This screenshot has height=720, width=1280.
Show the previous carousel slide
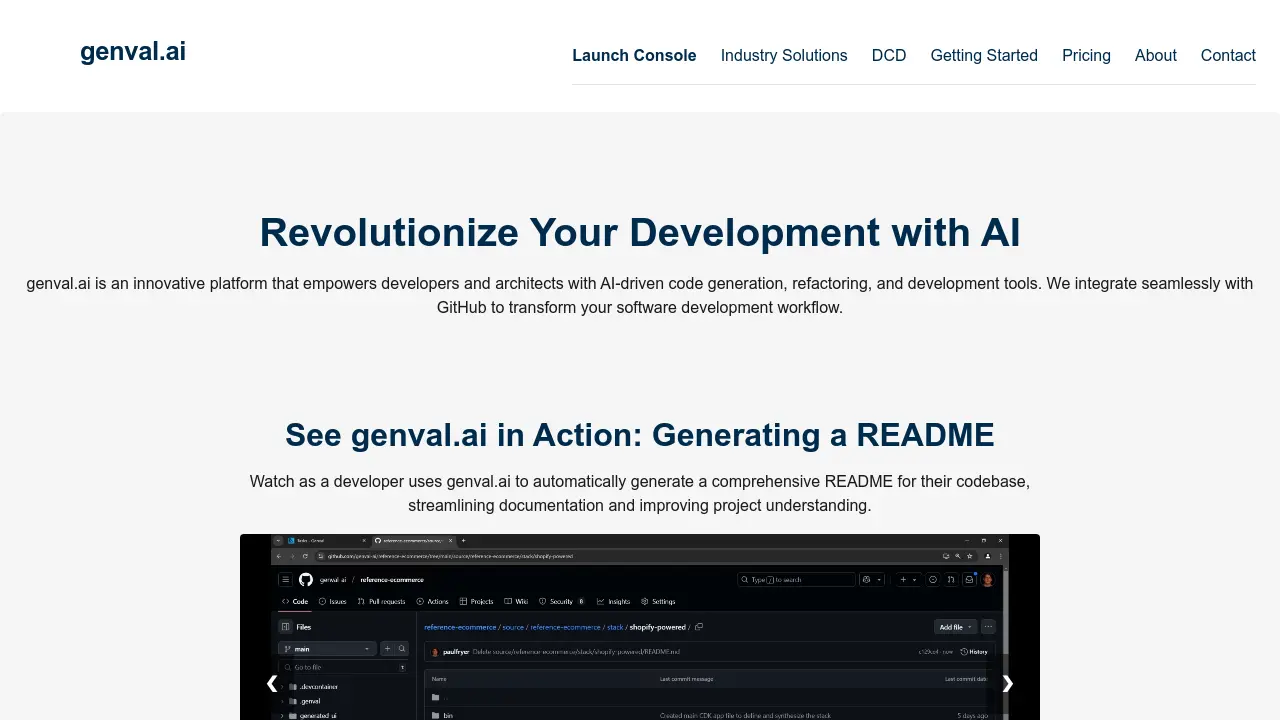coord(272,683)
